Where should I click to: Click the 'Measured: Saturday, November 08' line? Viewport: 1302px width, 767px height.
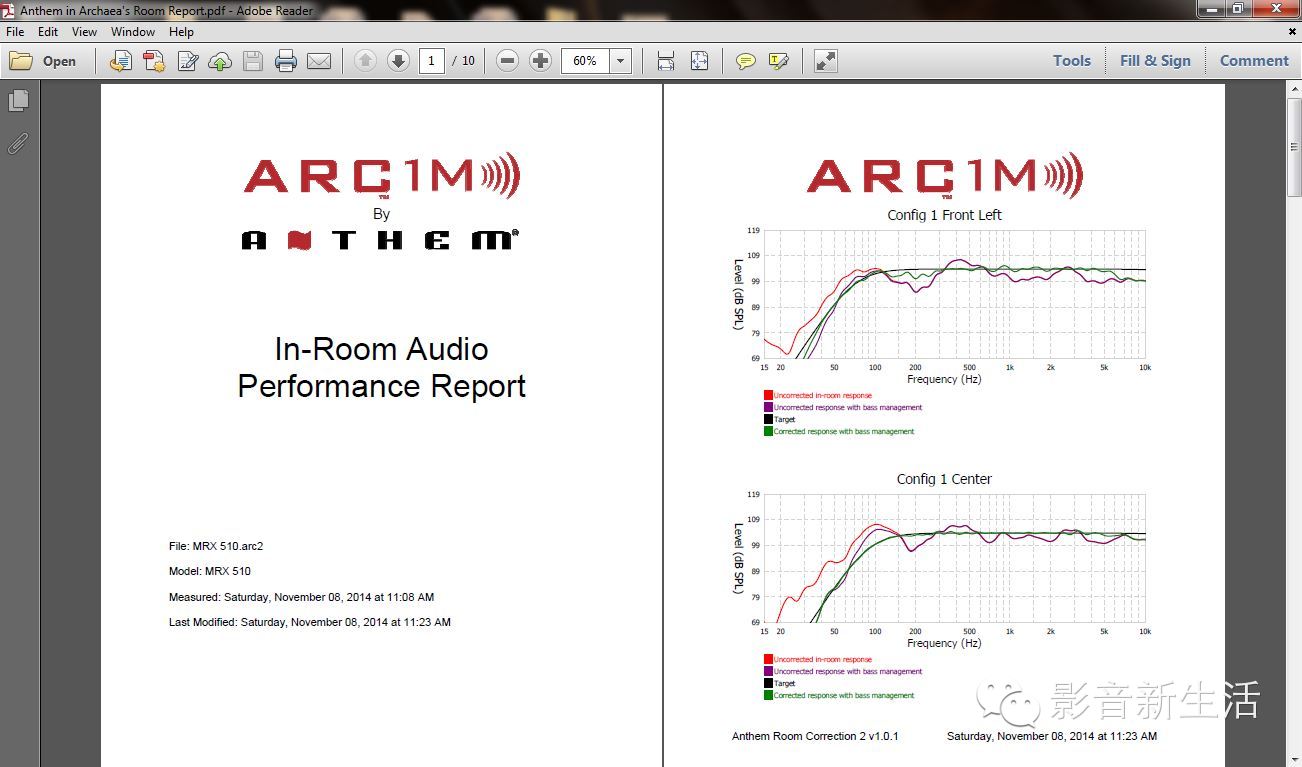[x=301, y=597]
